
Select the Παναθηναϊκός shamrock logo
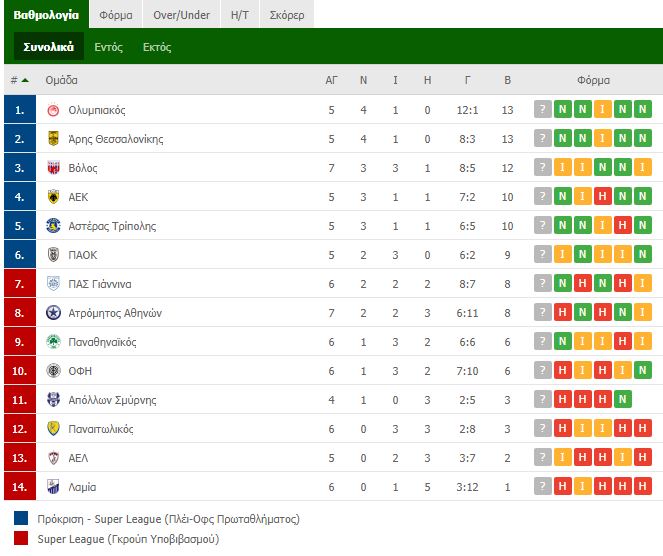pos(53,342)
